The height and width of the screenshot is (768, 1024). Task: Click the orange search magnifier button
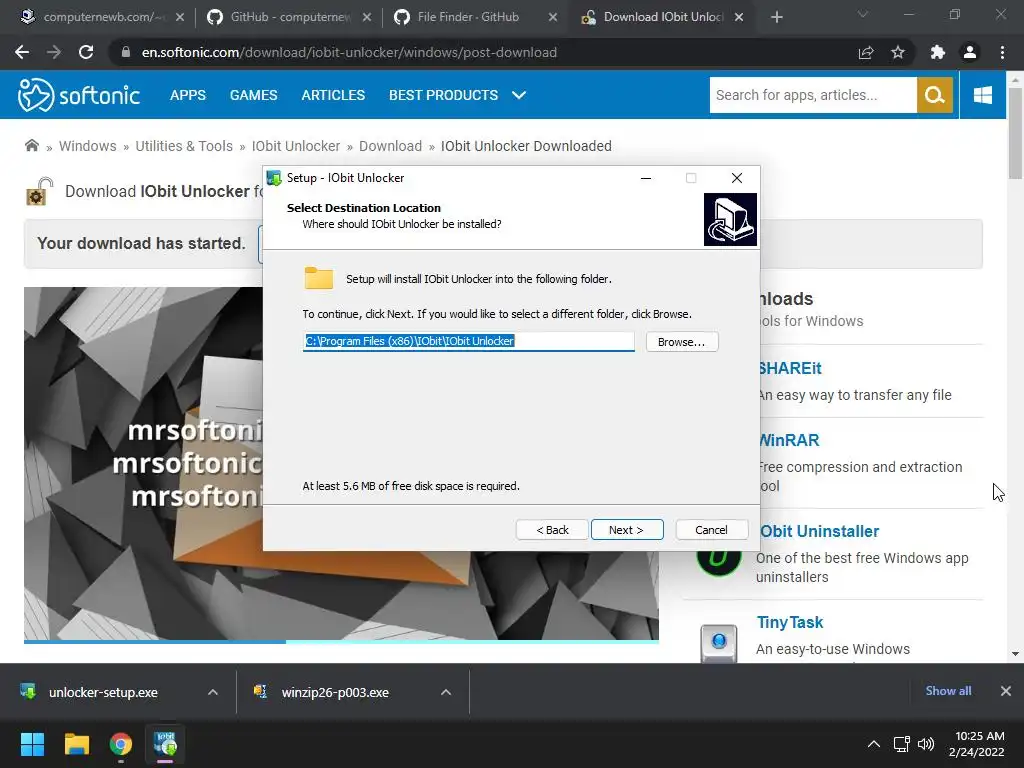pyautogui.click(x=935, y=95)
